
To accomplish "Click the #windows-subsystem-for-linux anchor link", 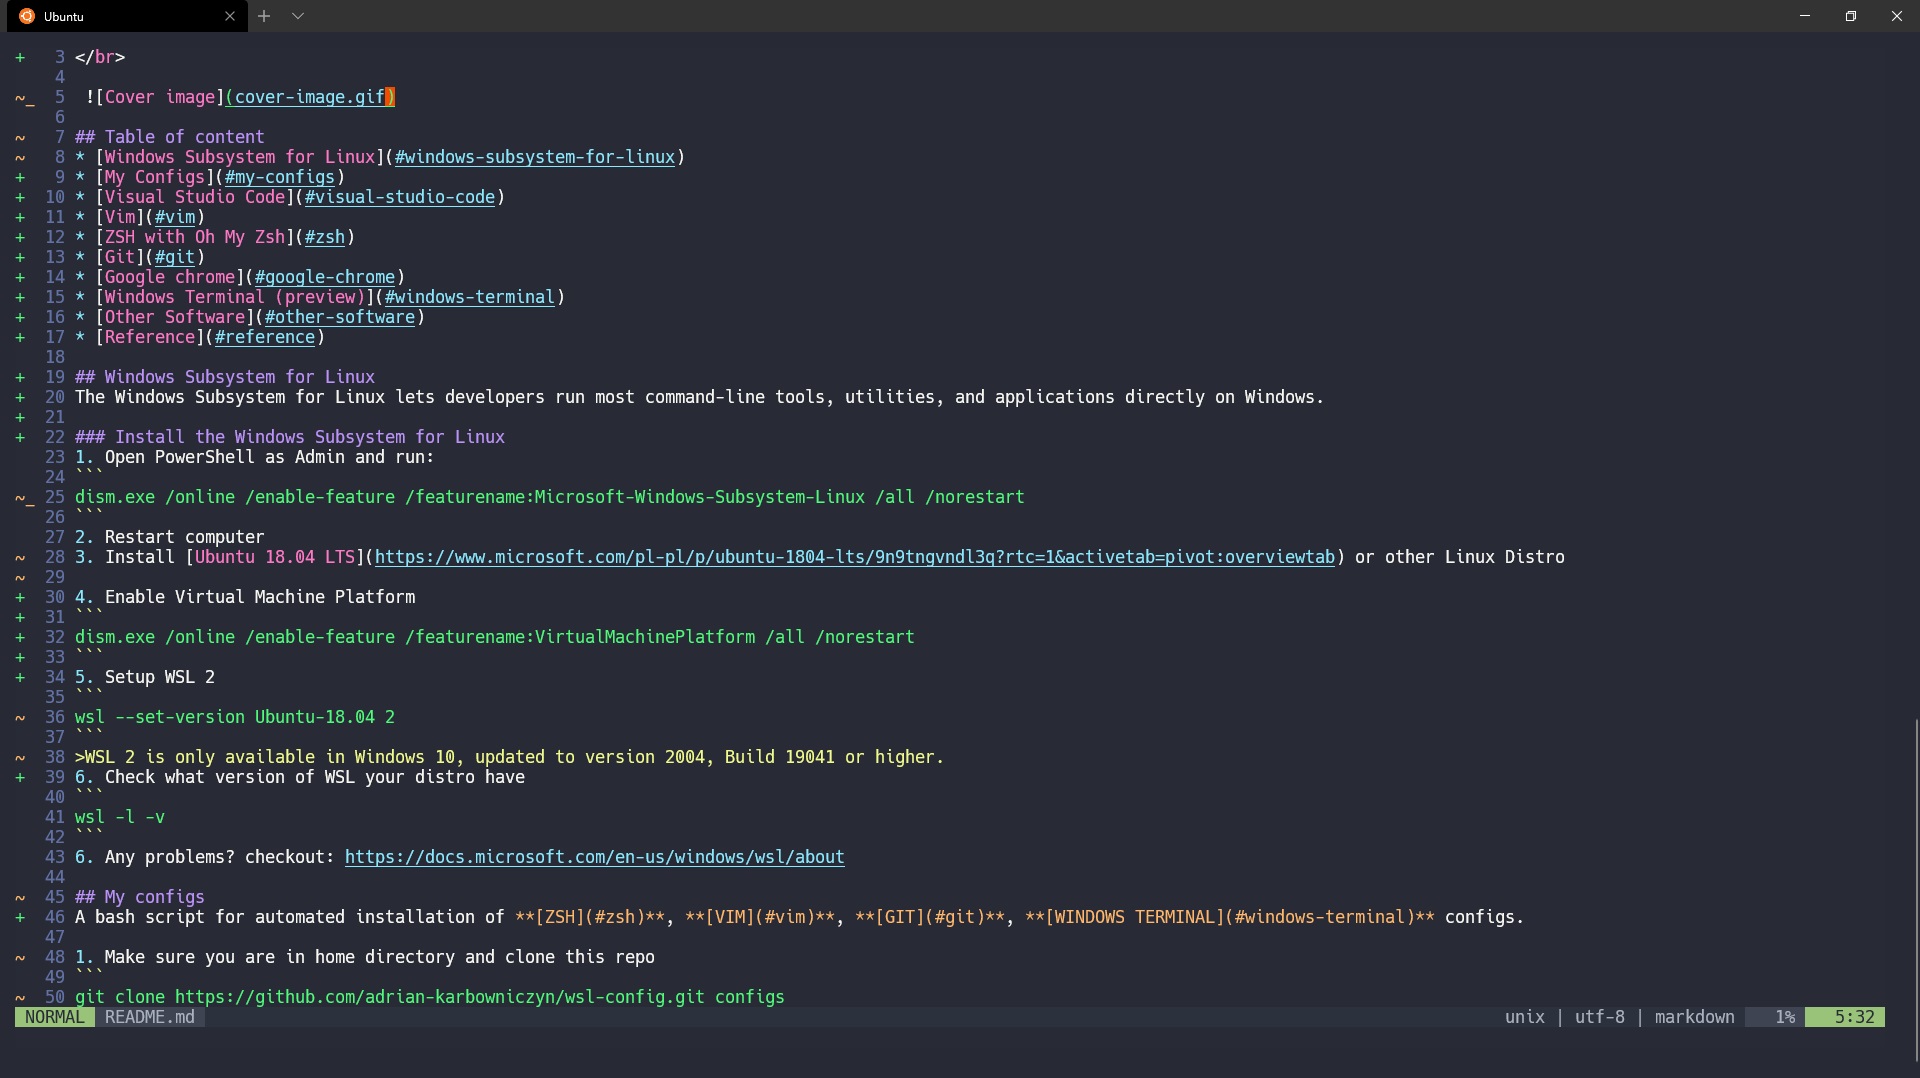I will click(x=535, y=157).
